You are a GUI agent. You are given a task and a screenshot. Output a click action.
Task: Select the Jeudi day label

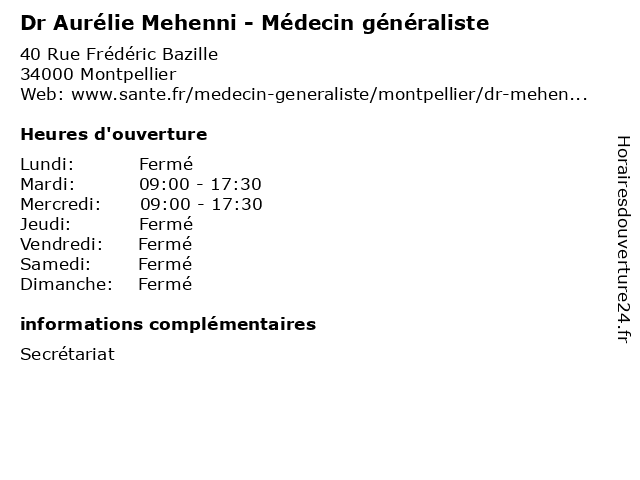click(x=45, y=224)
